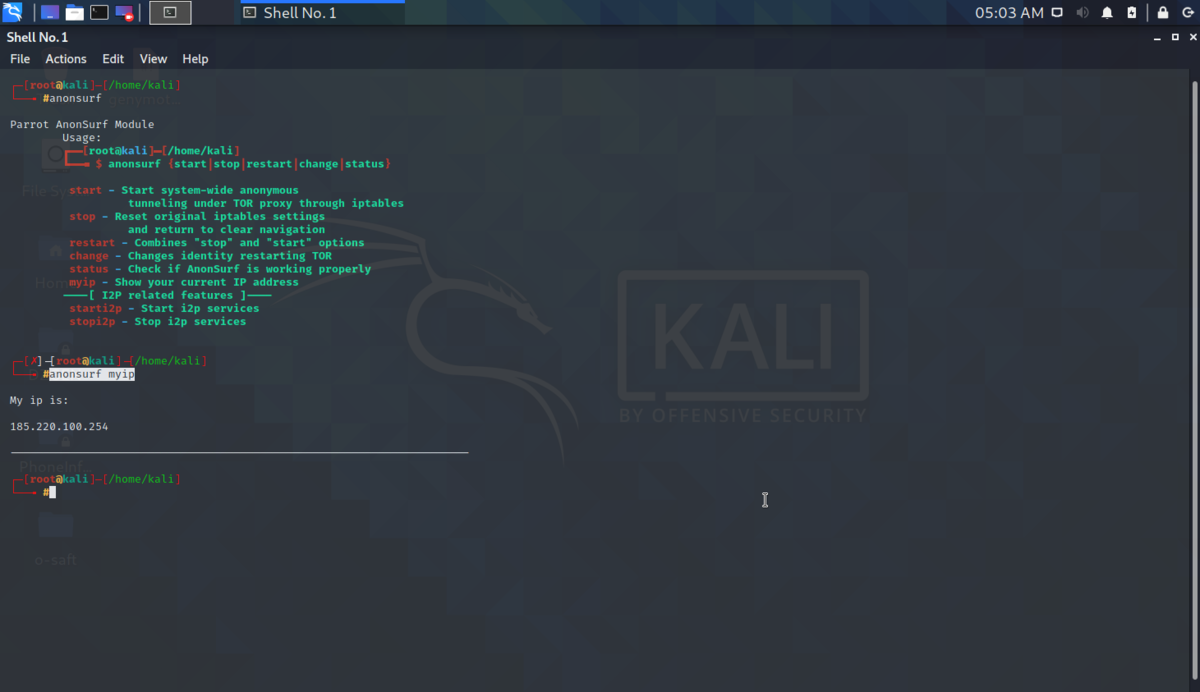Open the file manager panel launcher
The width and height of the screenshot is (1200, 692).
[75, 13]
